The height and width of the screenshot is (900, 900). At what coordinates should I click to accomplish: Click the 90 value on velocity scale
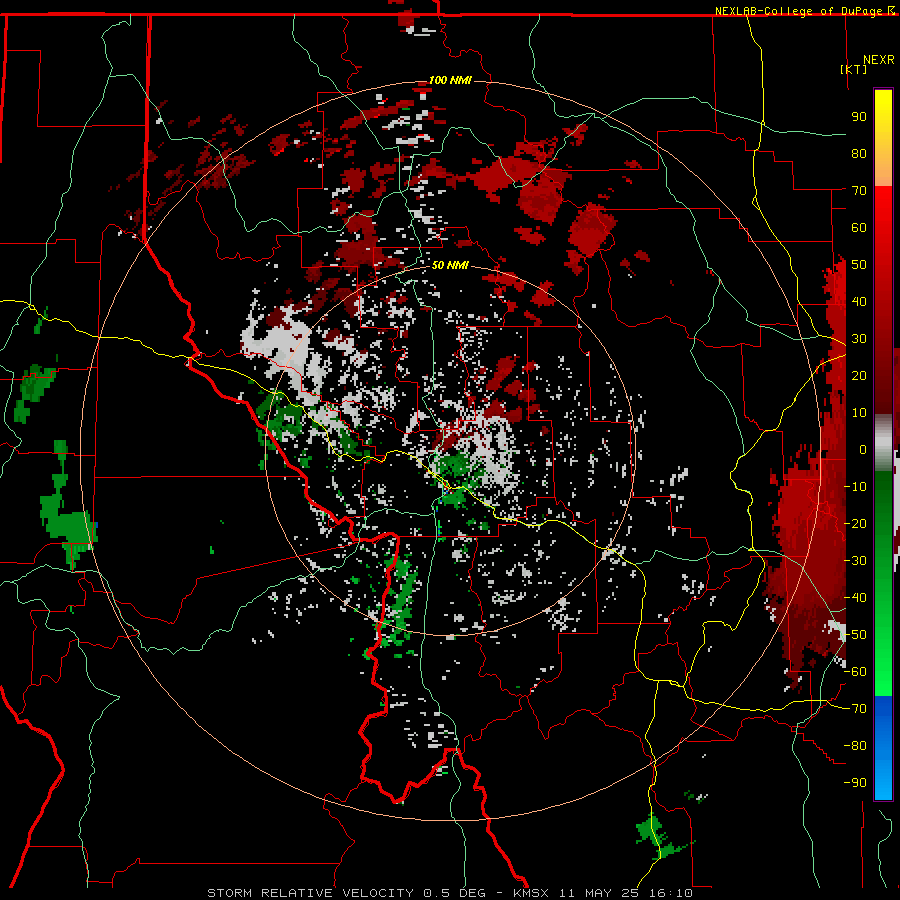[x=859, y=117]
